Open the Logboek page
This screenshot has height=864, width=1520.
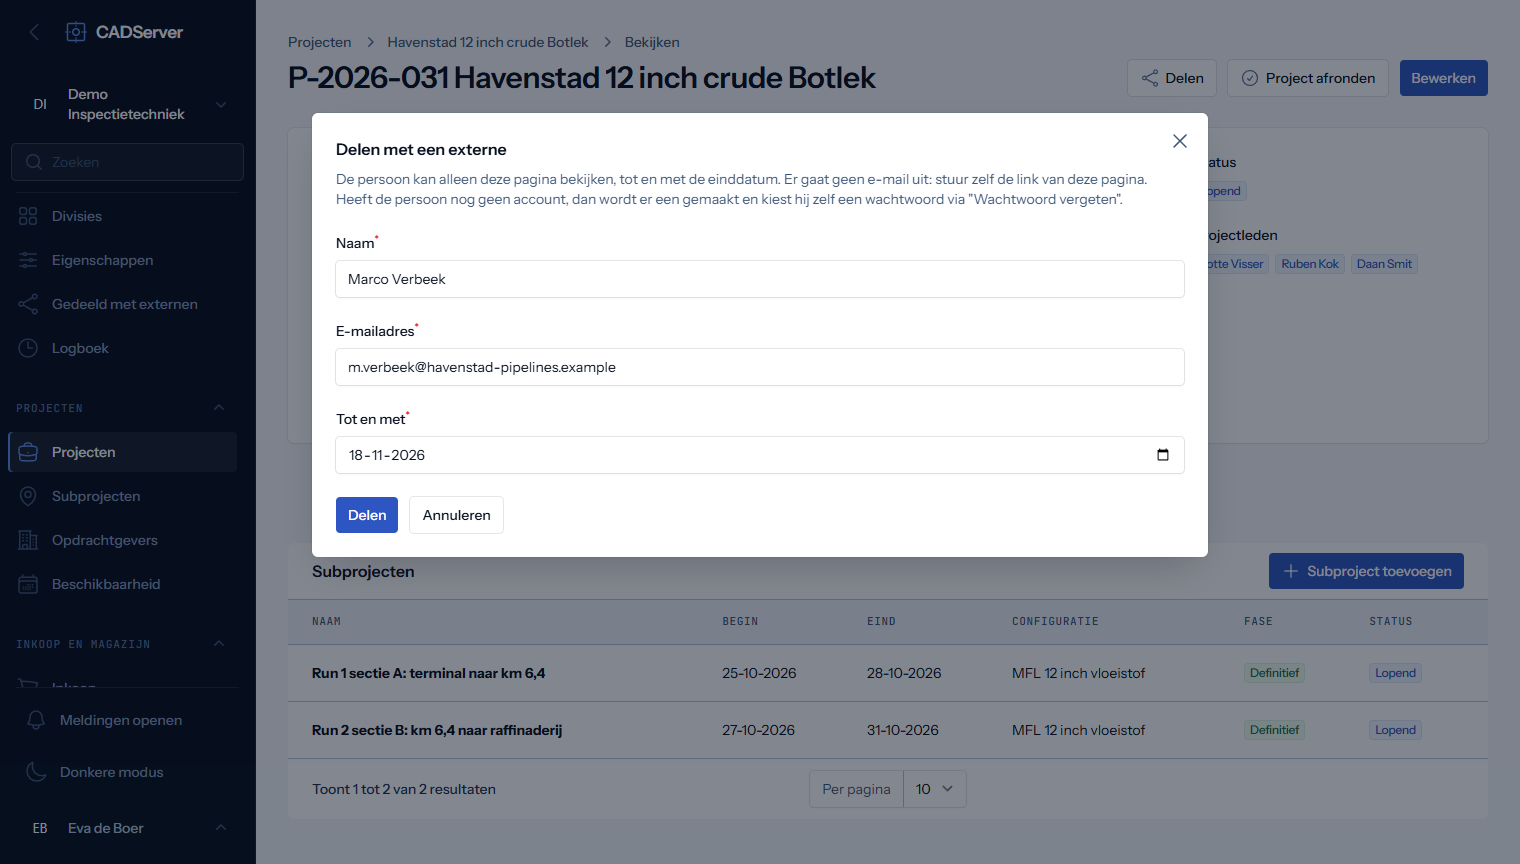pos(122,348)
